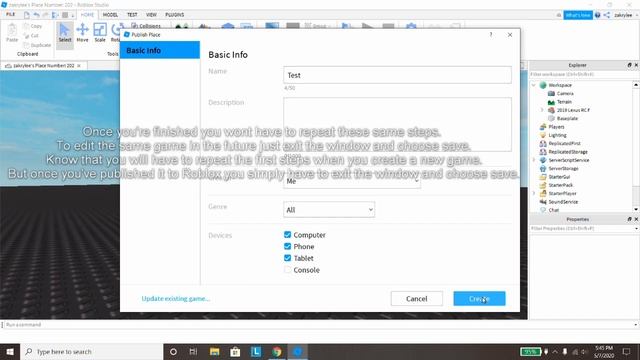Click the ServerStorage icon
Image resolution: width=640 pixels, height=360 pixels.
point(543,168)
